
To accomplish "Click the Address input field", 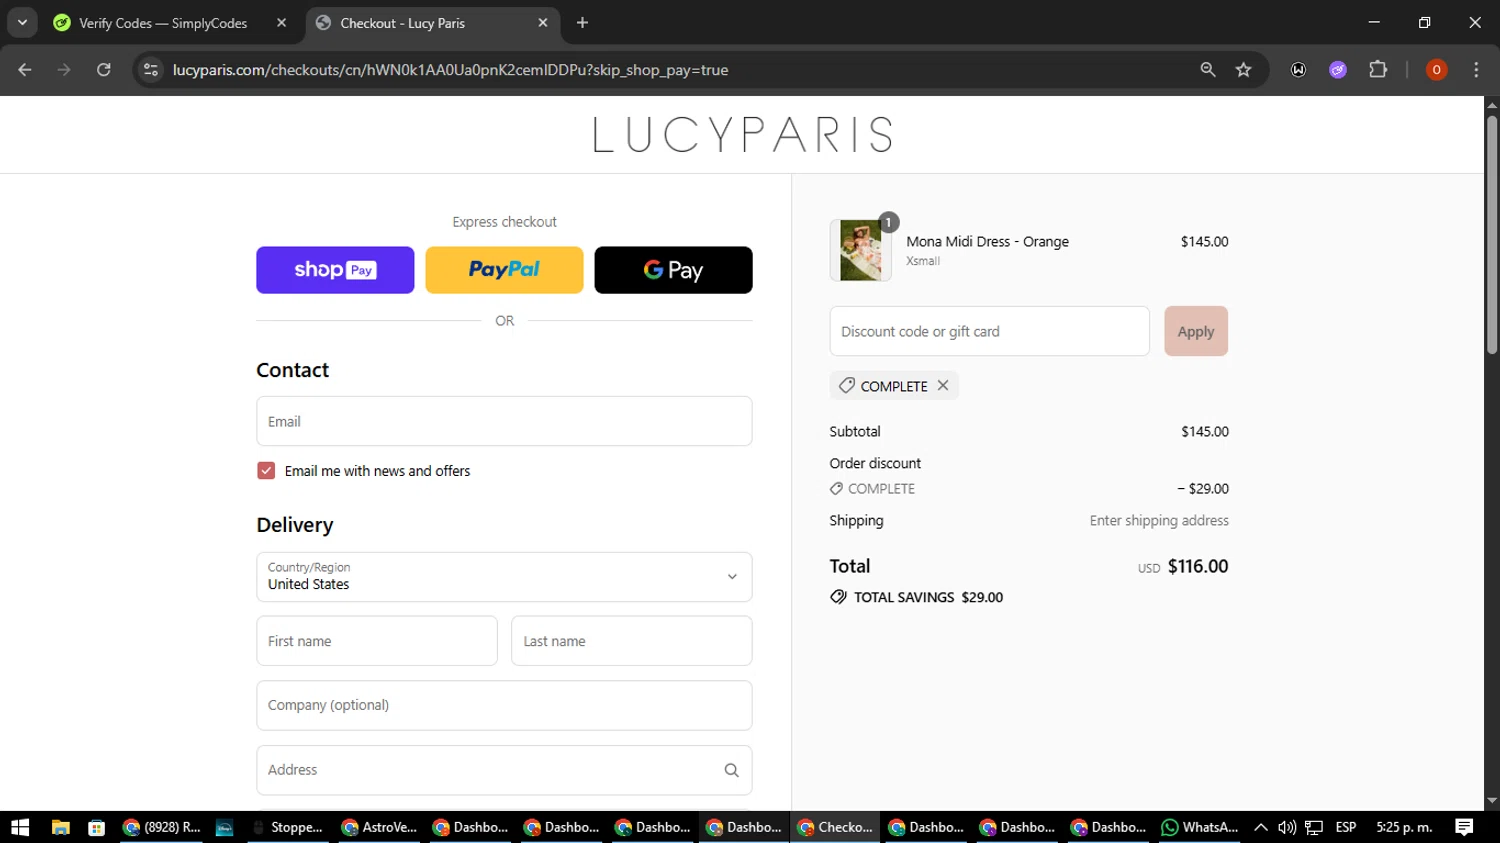I will pos(504,770).
